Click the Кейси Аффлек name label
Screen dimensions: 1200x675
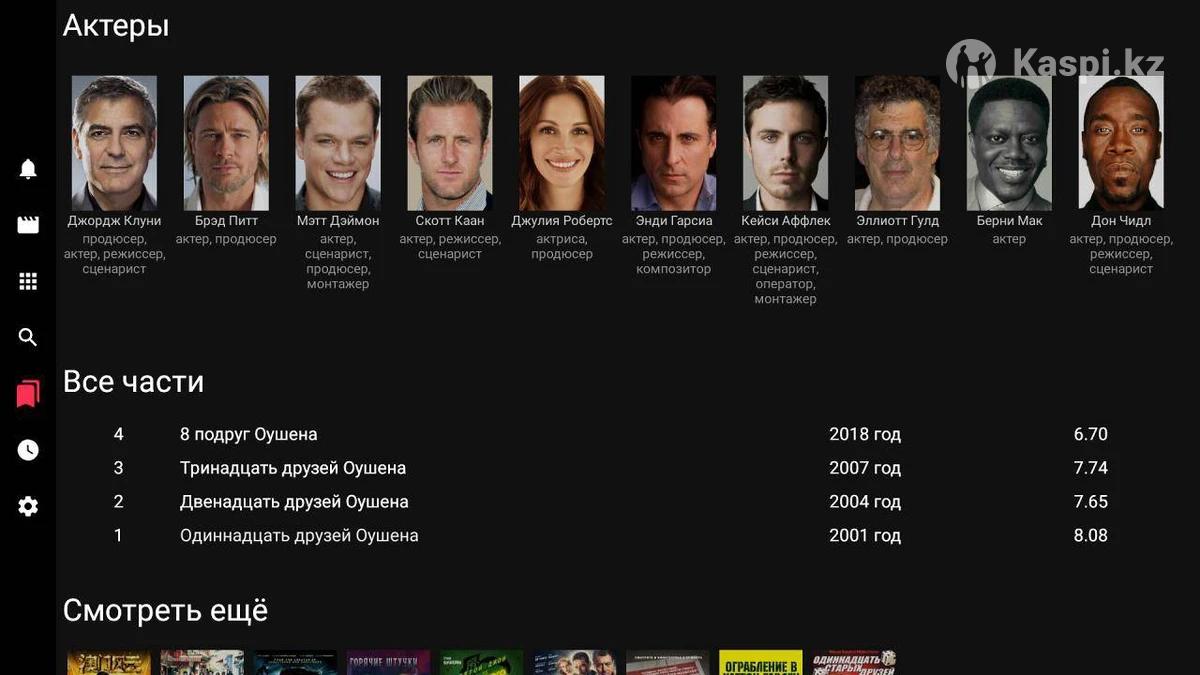coord(785,221)
